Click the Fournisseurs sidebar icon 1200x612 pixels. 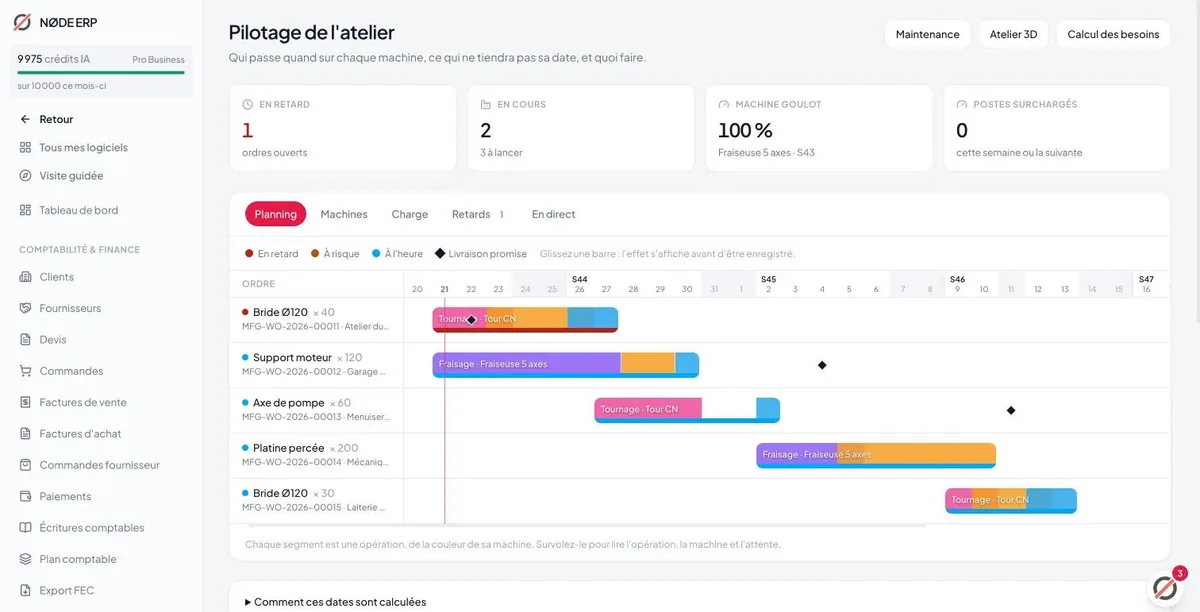tap(25, 308)
